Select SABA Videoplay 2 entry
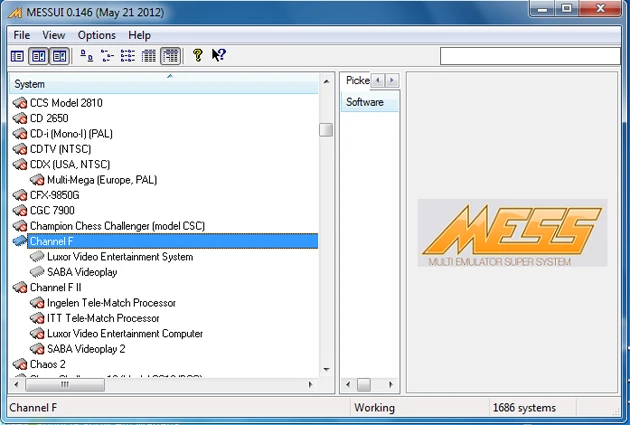 coord(86,349)
